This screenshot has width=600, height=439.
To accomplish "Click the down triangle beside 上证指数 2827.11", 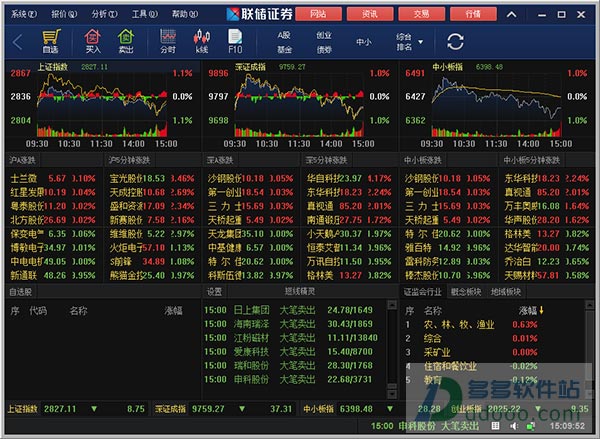I will tap(94, 409).
